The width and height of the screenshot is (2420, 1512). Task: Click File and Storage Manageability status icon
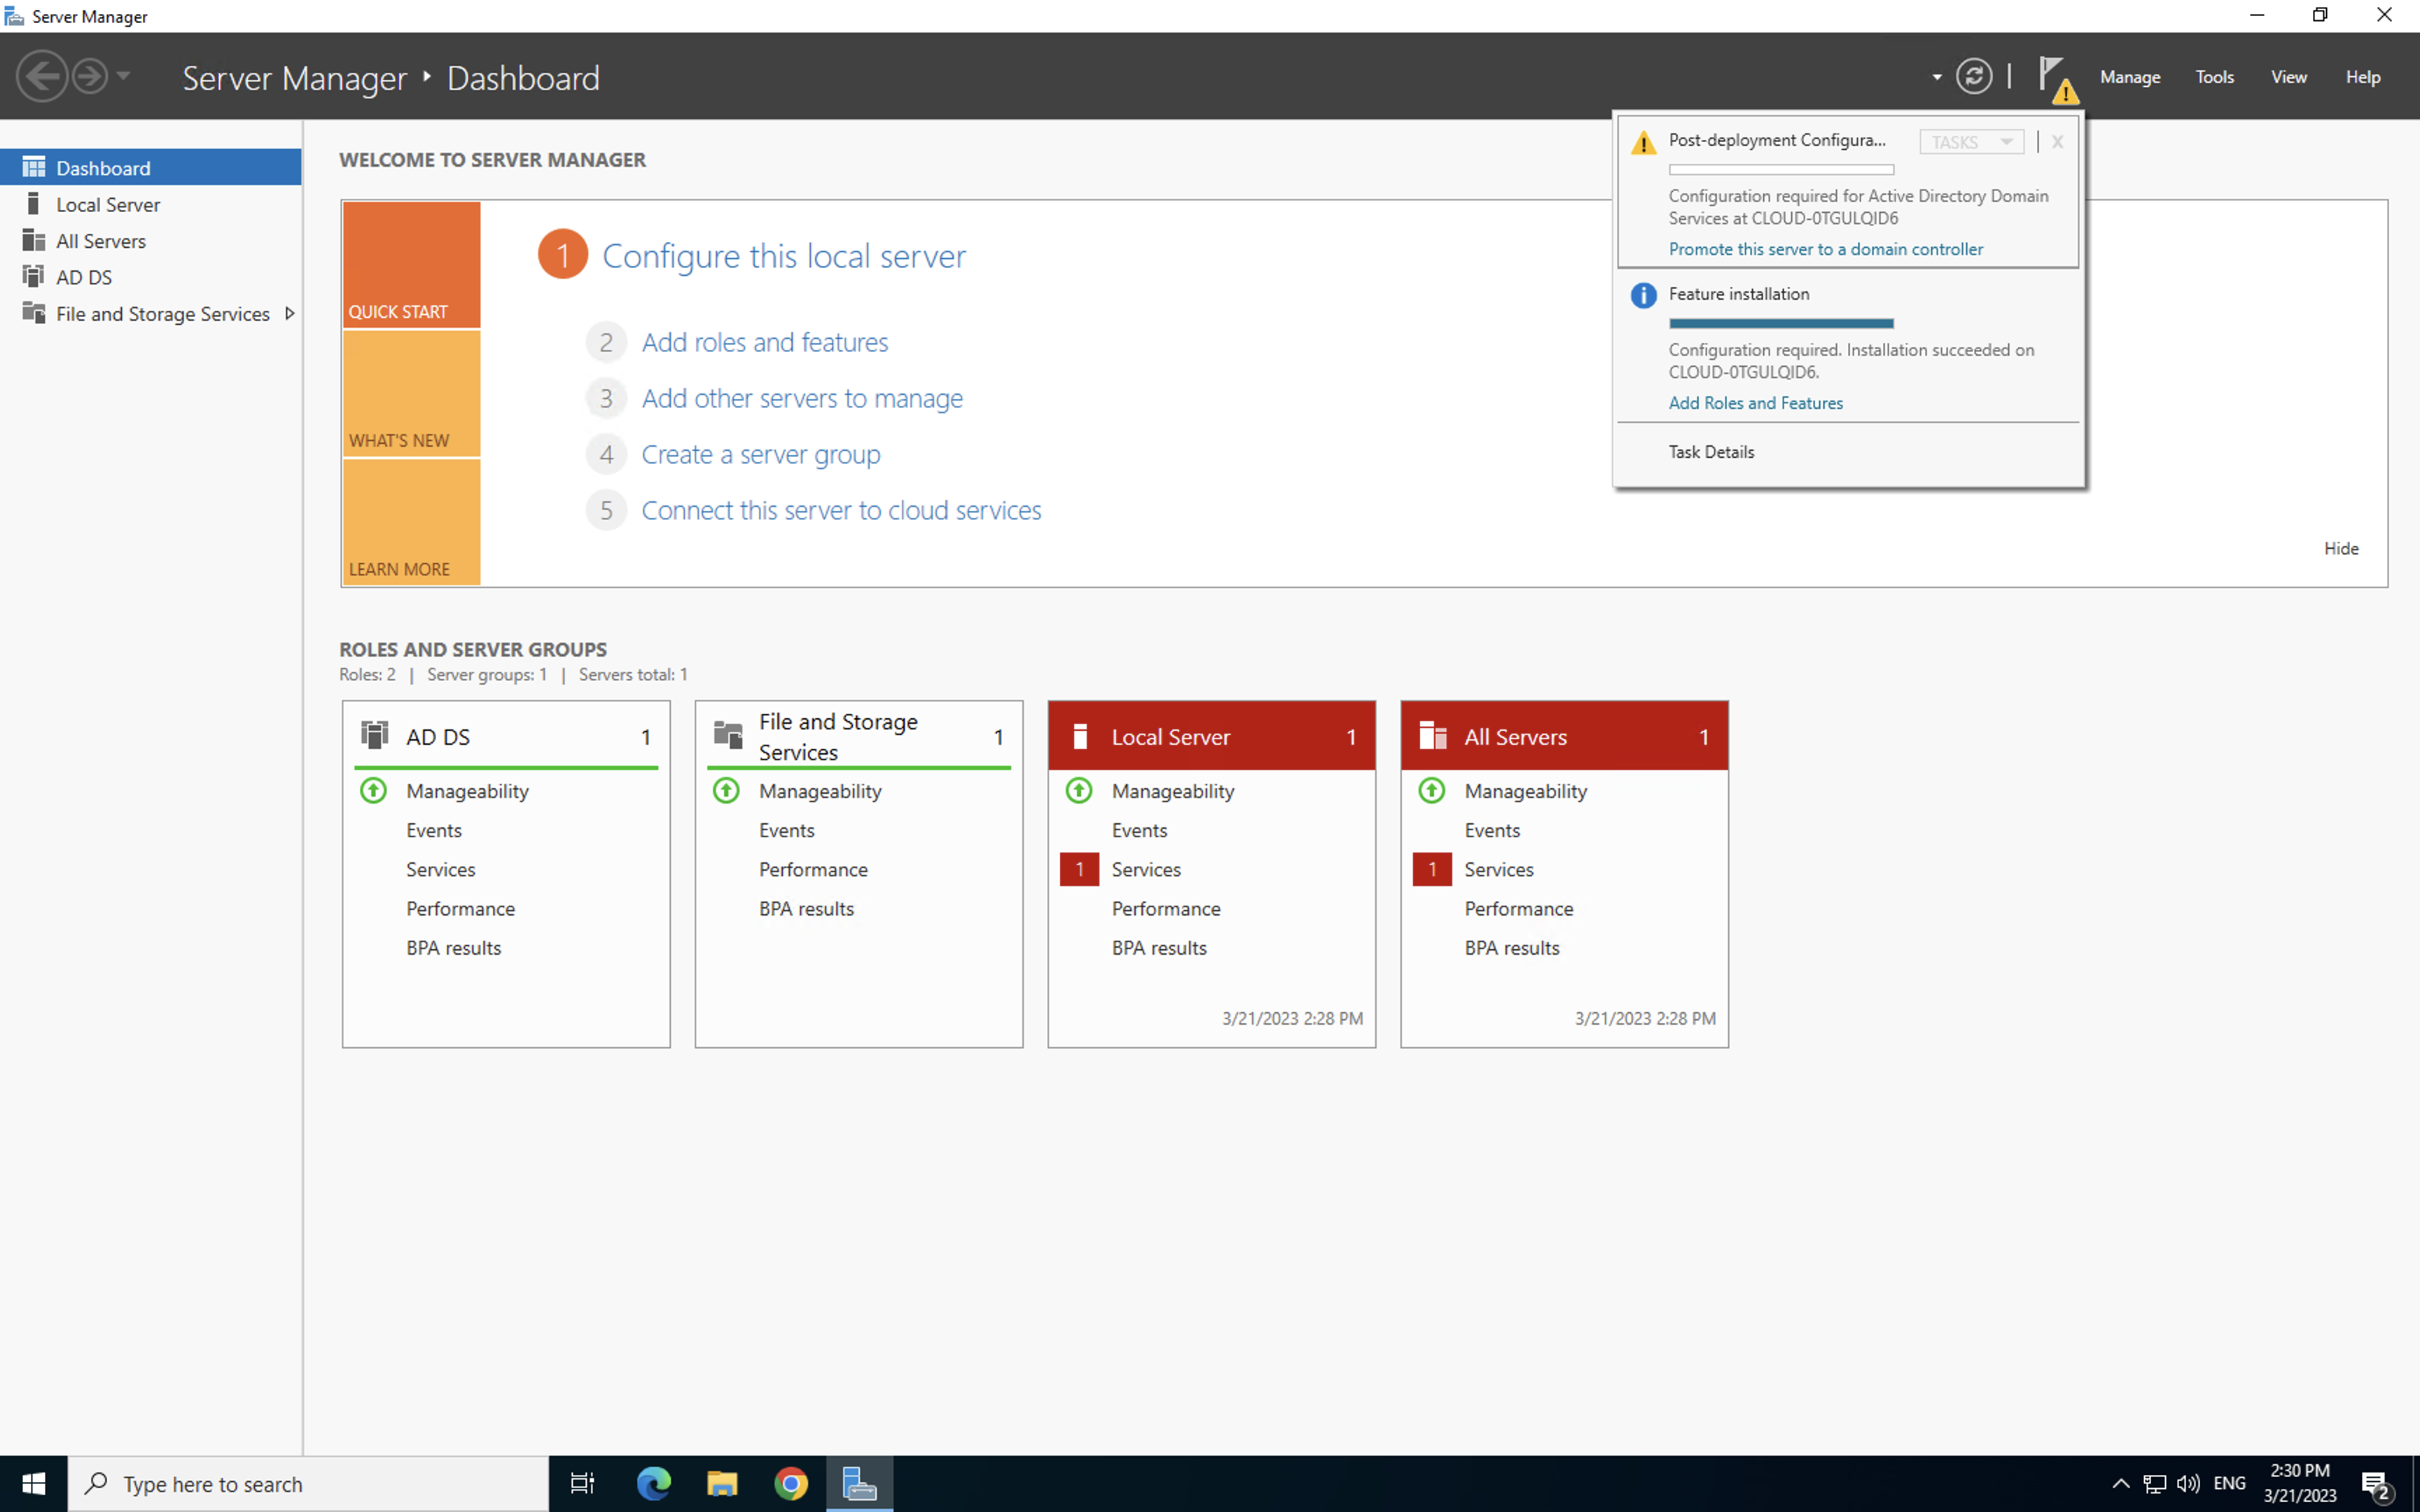[x=726, y=791]
